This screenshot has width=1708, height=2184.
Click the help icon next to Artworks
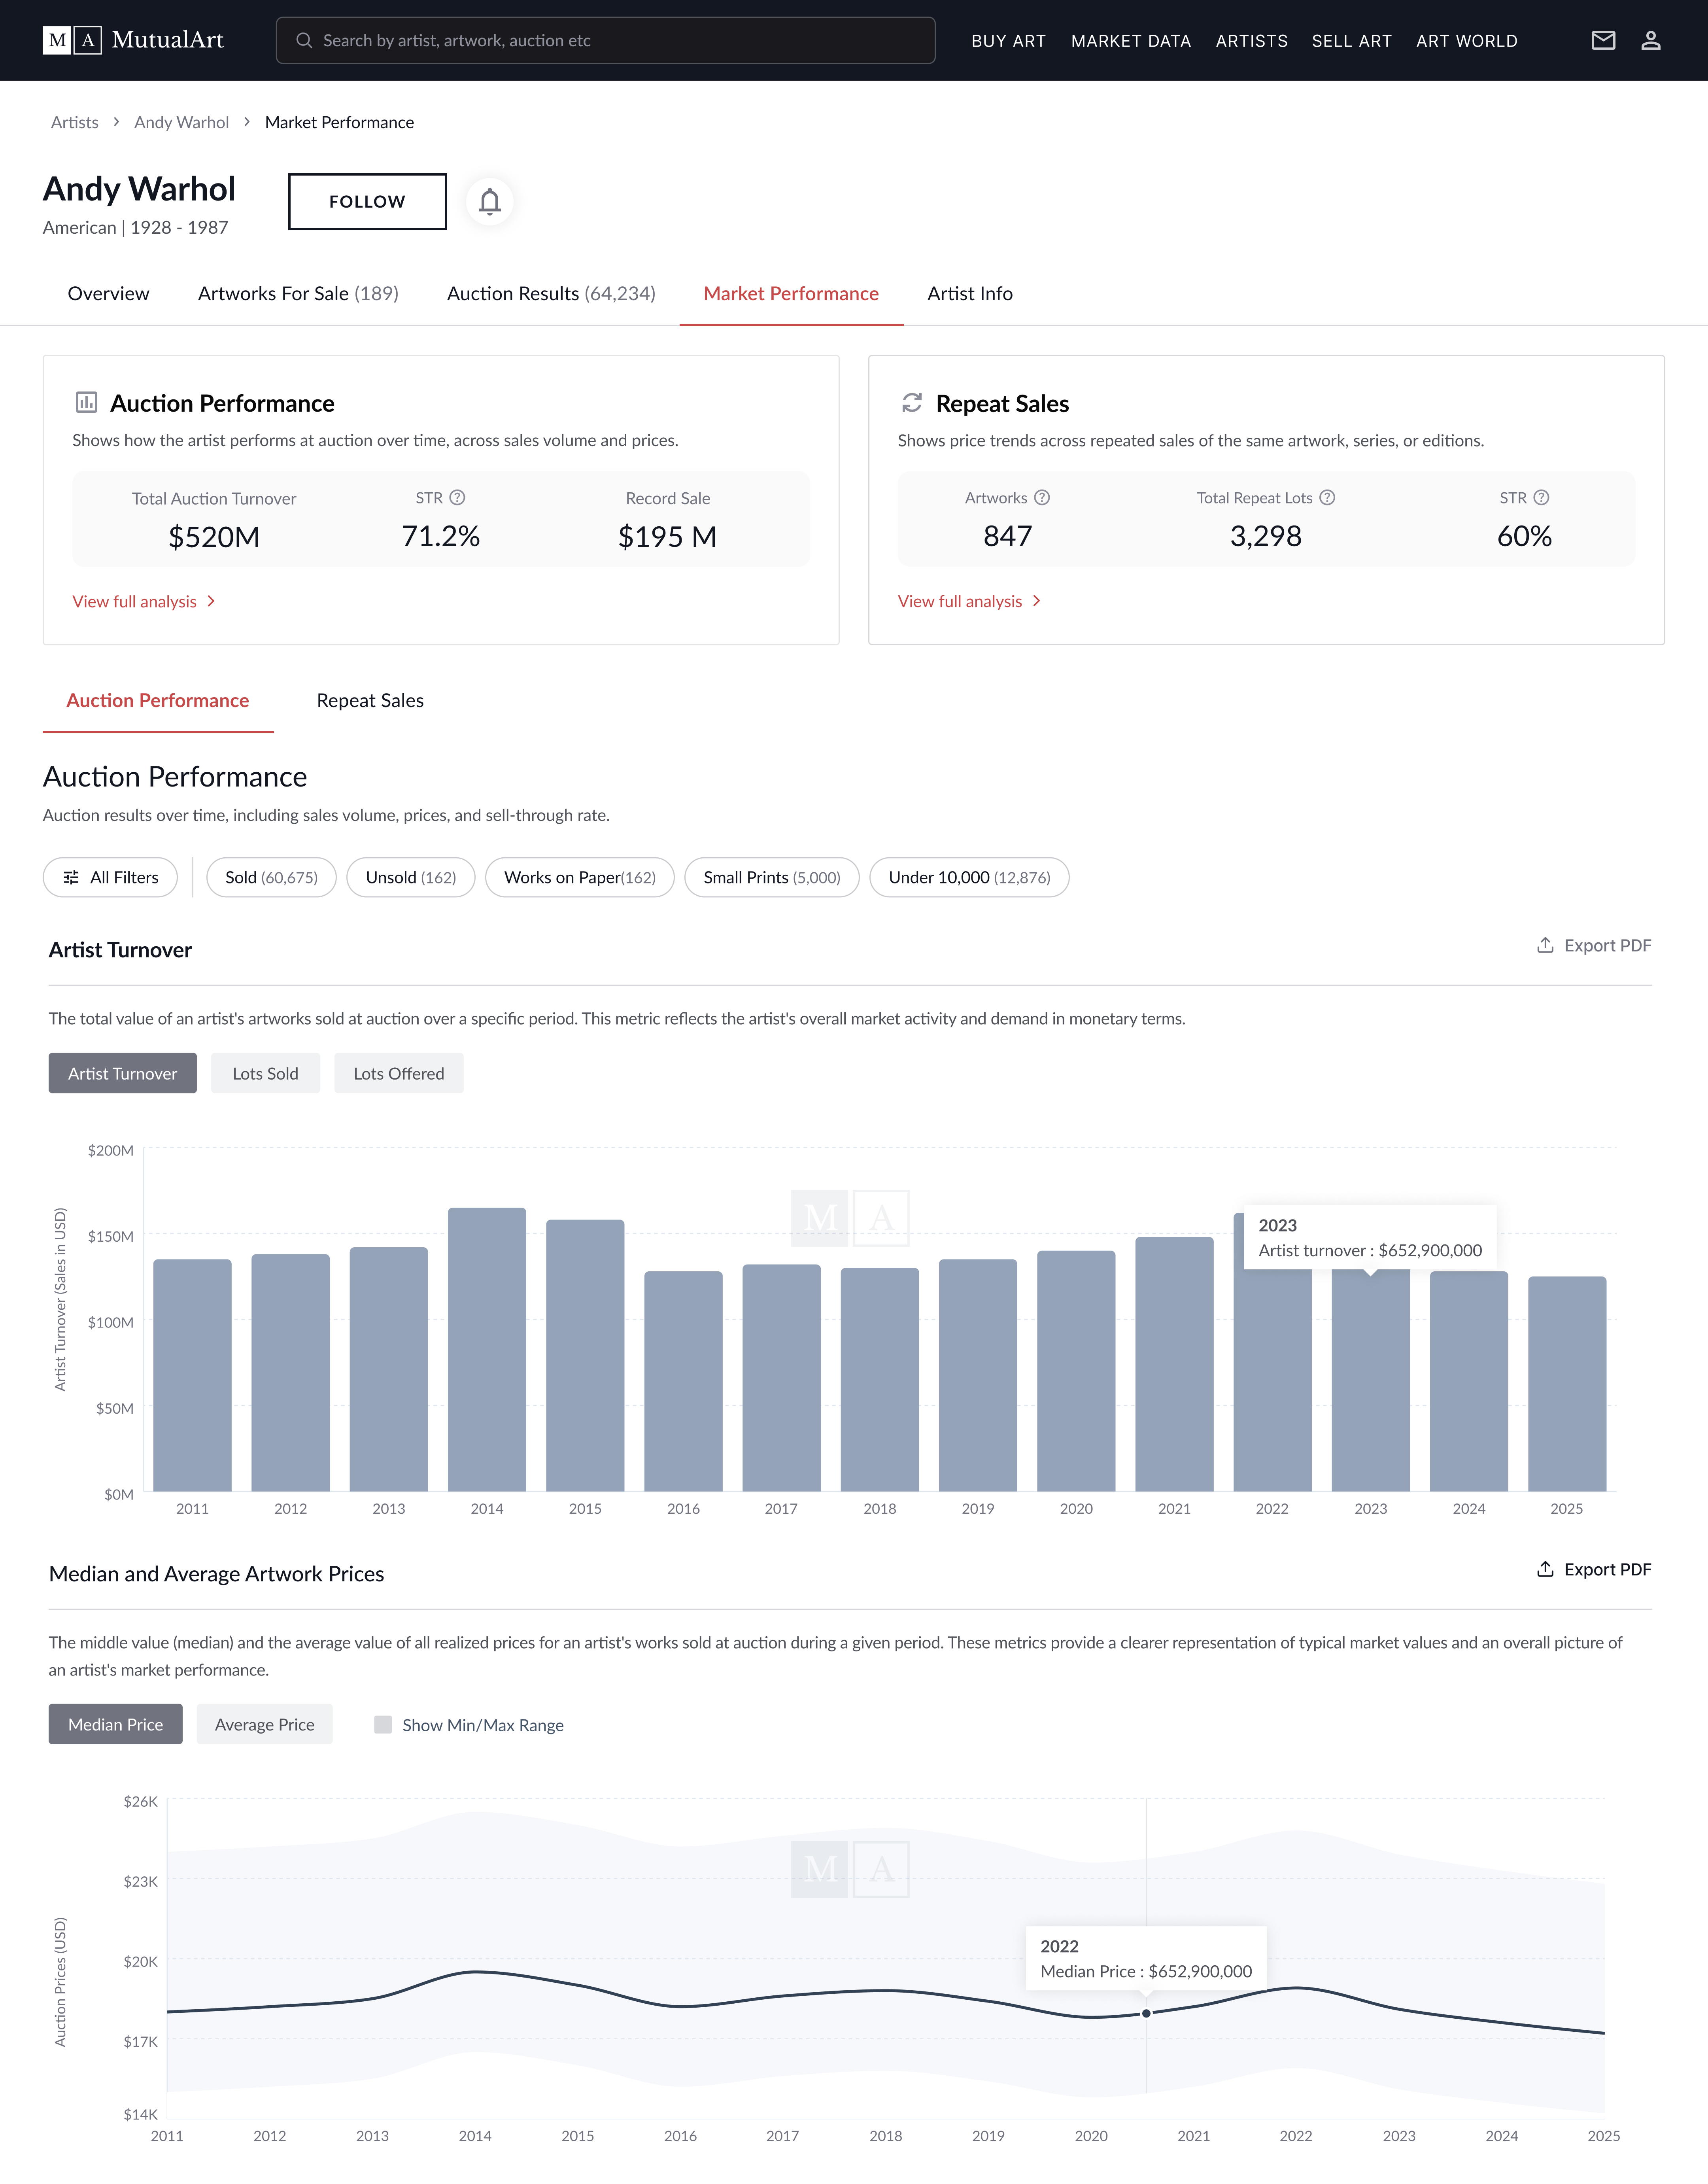[1042, 497]
